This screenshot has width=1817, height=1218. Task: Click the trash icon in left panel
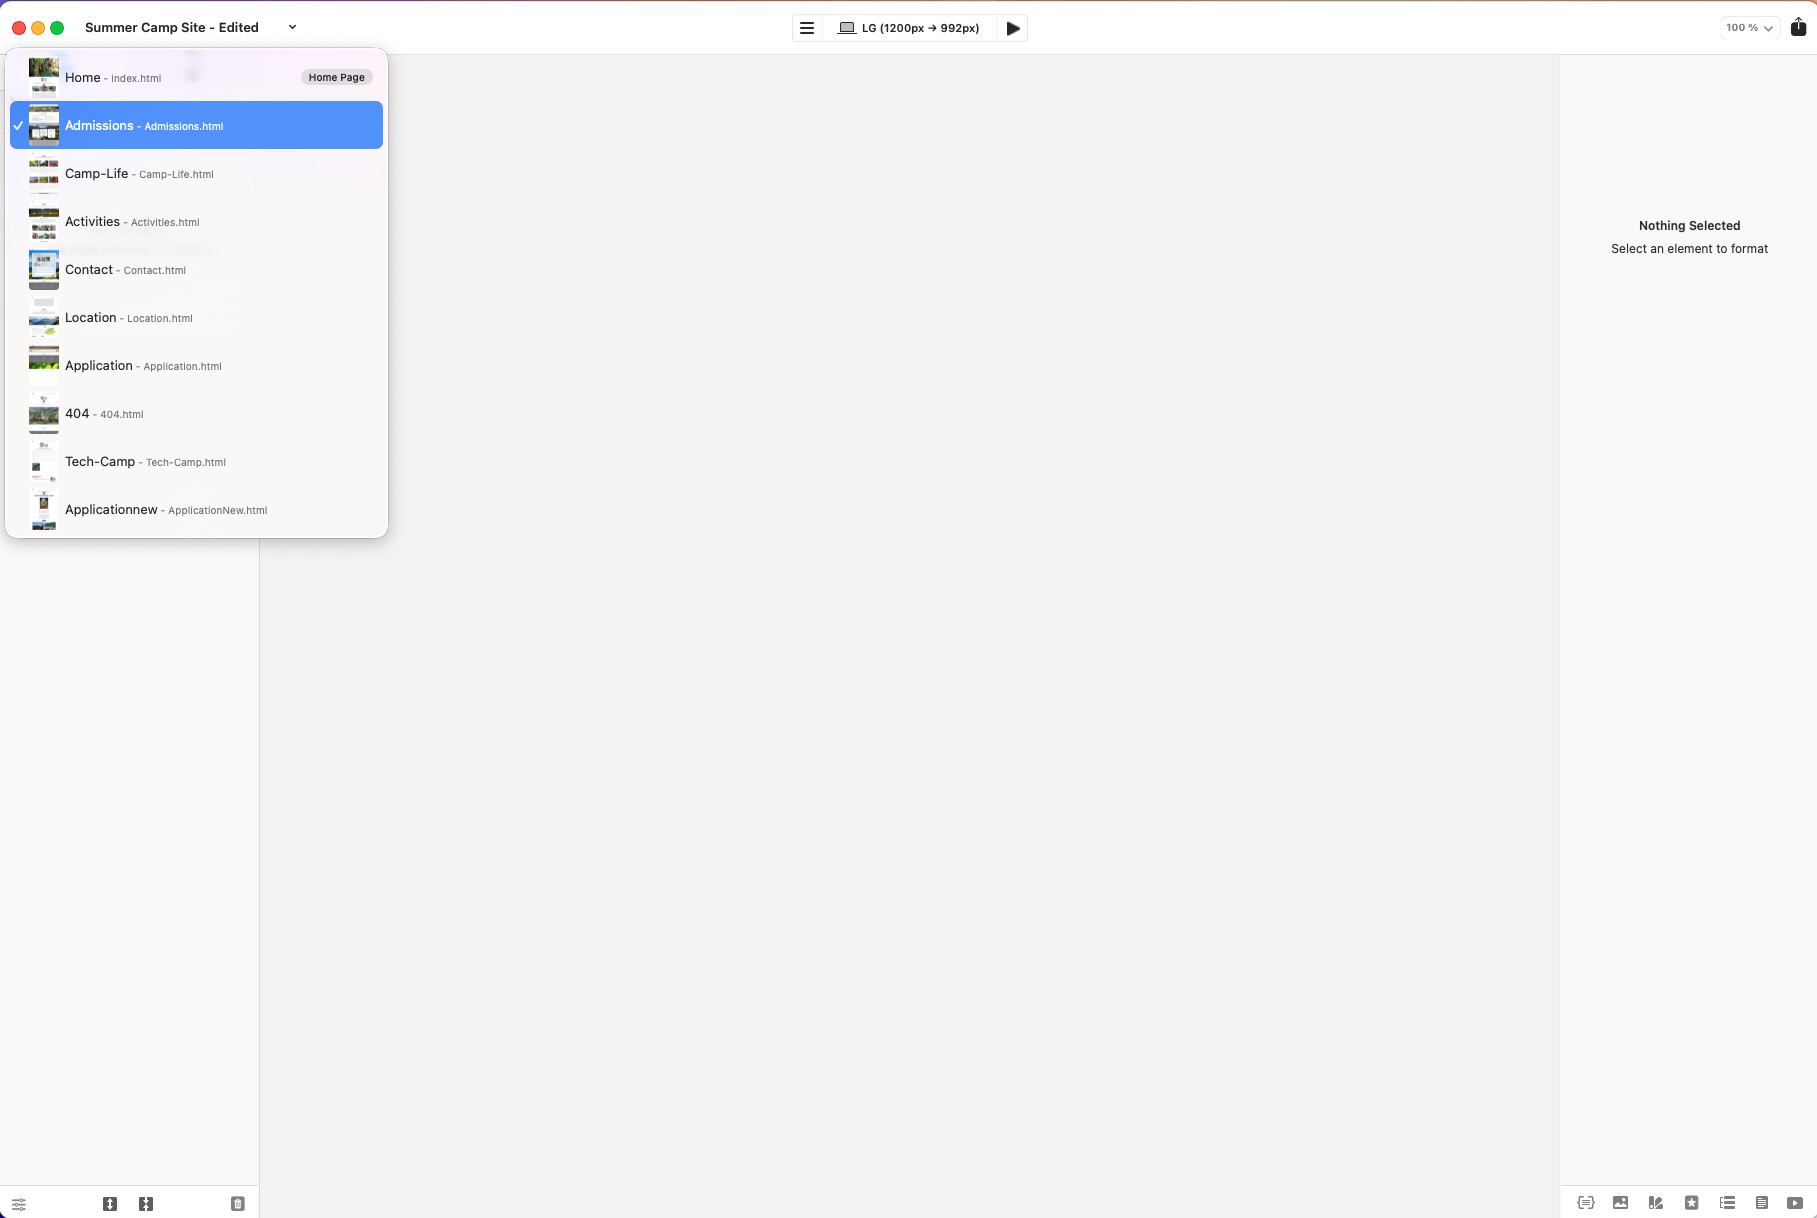coord(237,1204)
